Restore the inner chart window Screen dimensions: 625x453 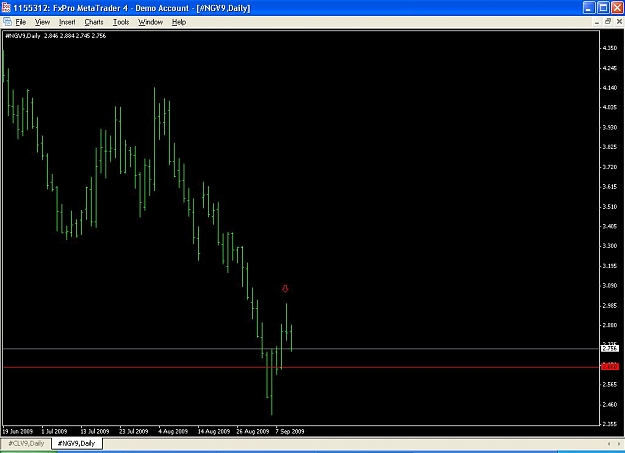608,22
